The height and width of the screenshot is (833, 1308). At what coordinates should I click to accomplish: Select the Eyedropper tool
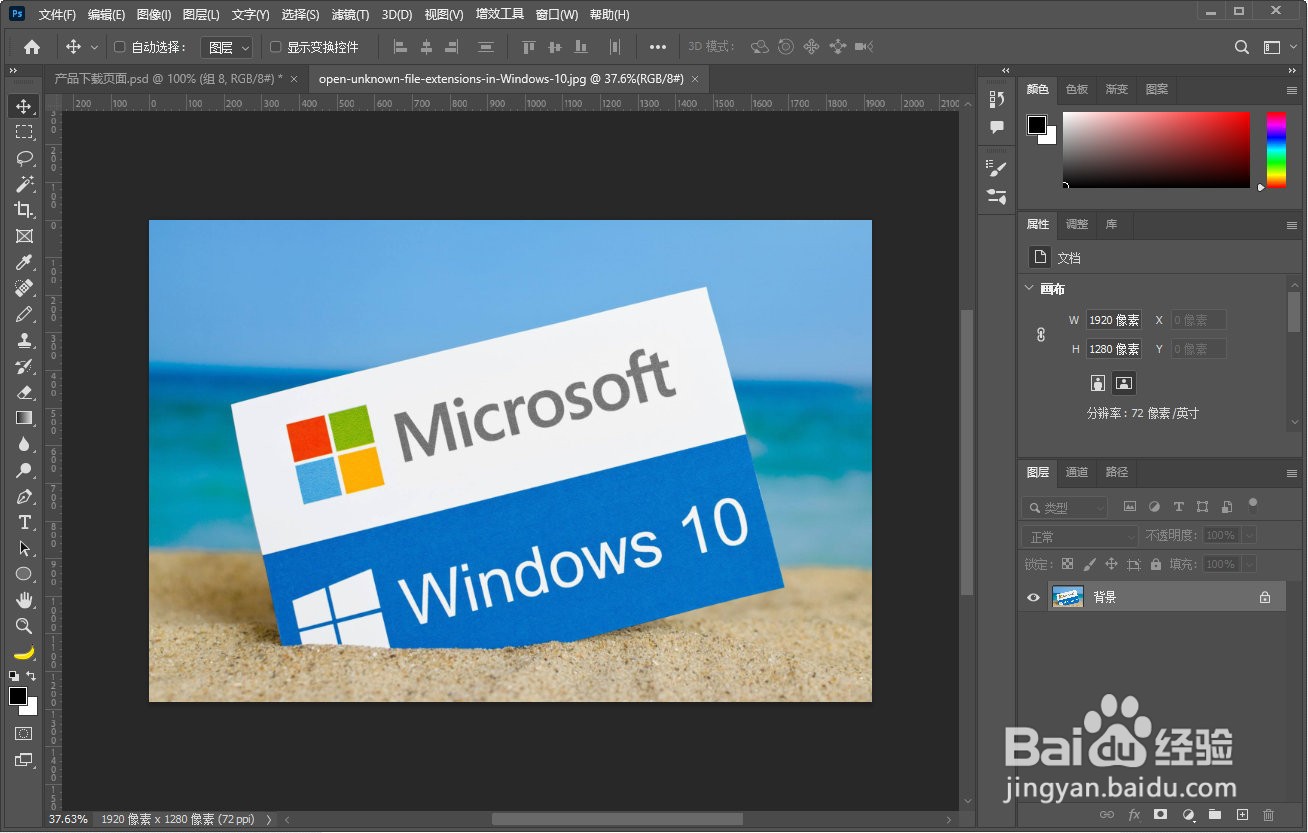[24, 262]
